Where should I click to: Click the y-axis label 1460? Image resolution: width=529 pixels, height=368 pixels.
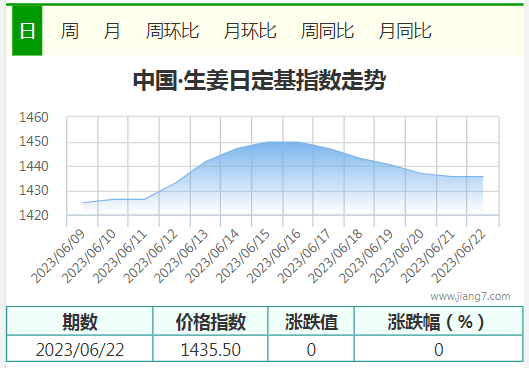click(x=34, y=117)
